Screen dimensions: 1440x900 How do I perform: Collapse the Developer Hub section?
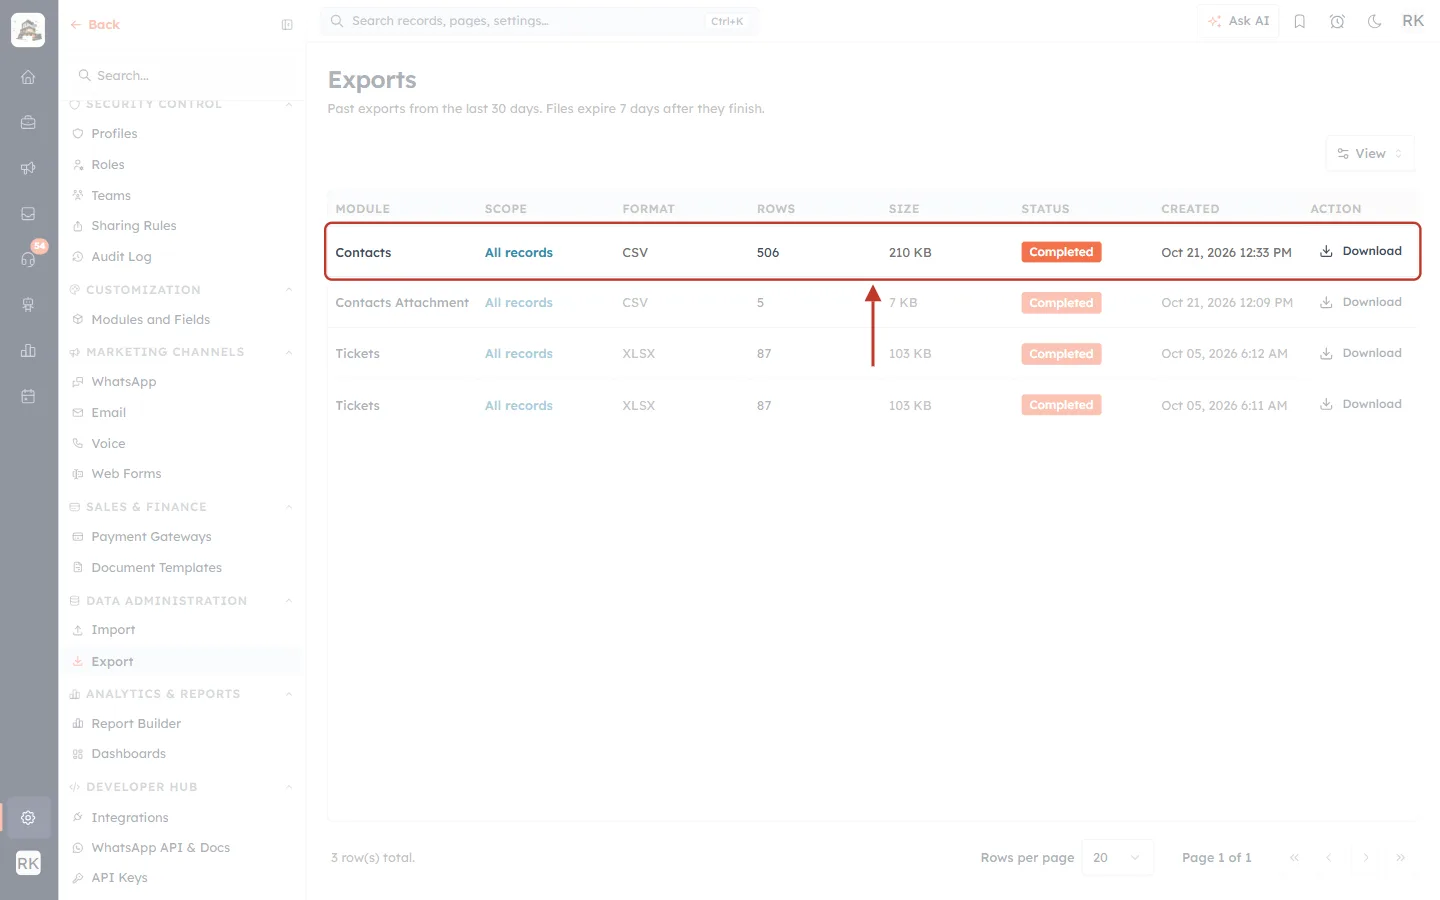tap(289, 787)
